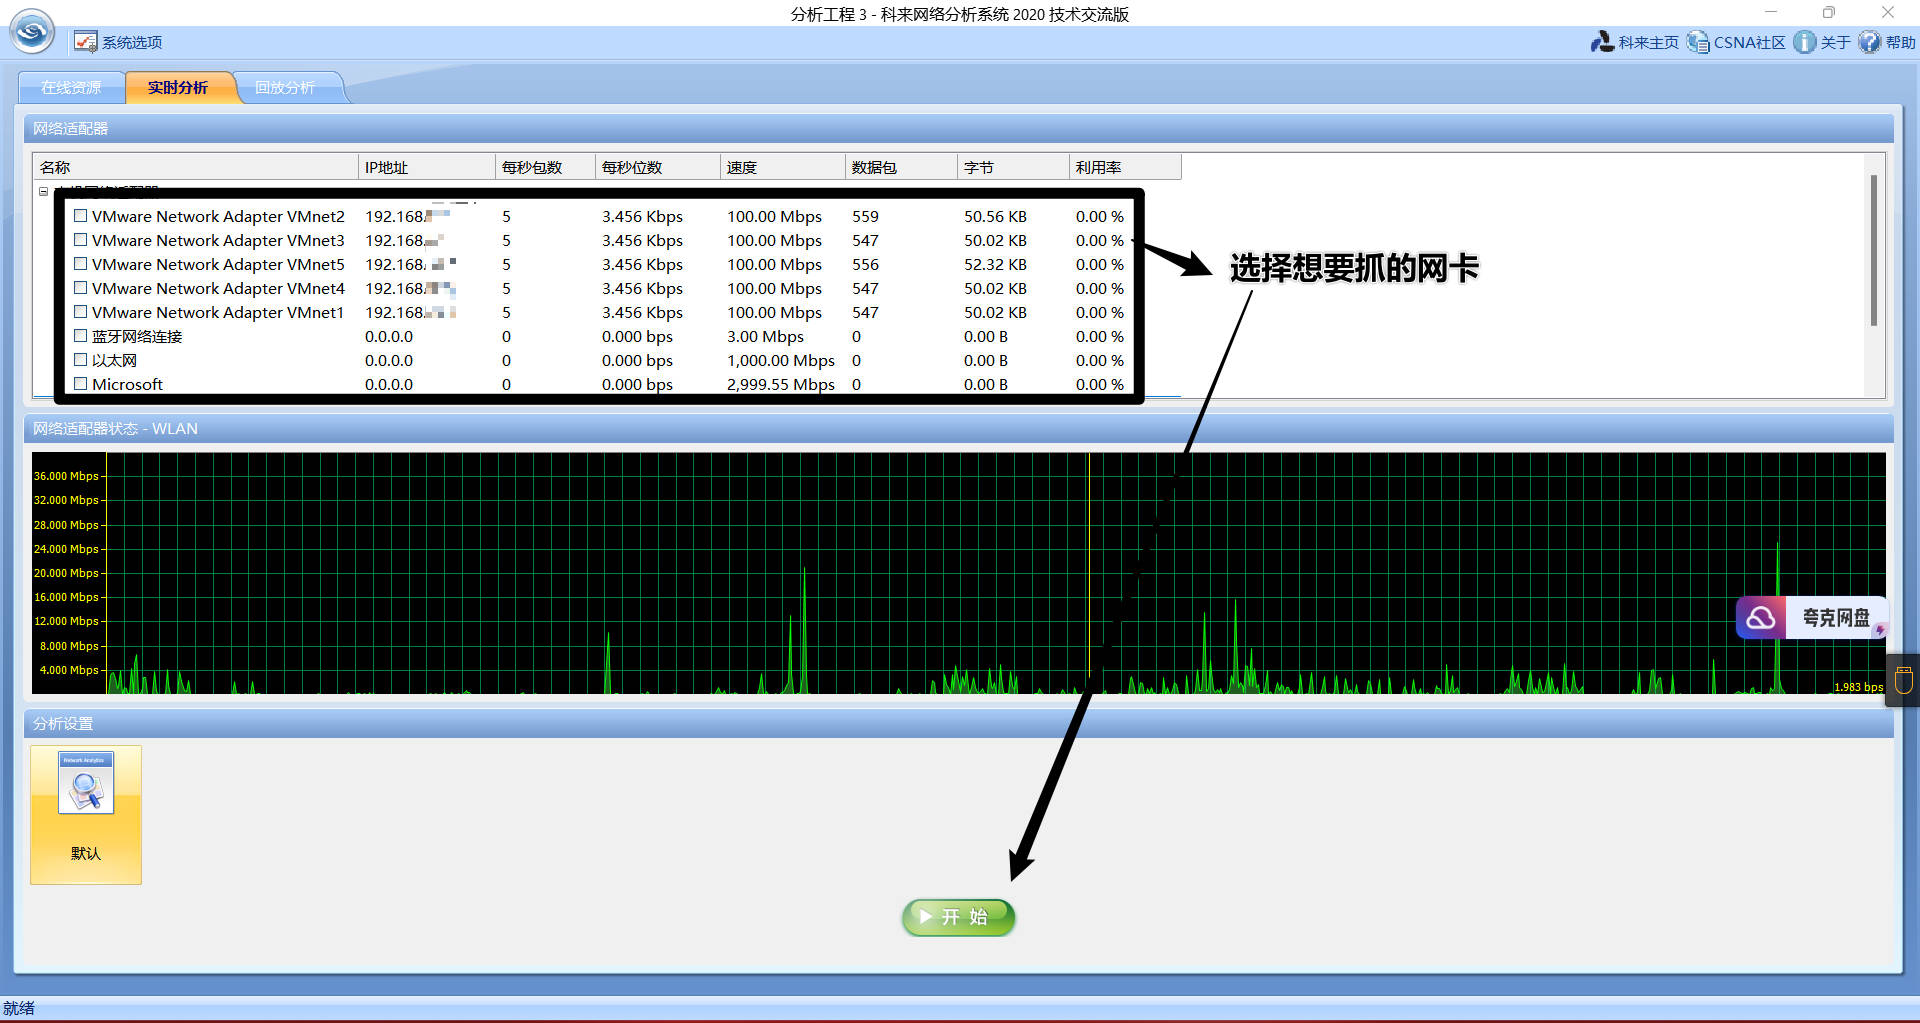The image size is (1920, 1023).
Task: Open the 帮助 help text
Action: [x=1901, y=42]
